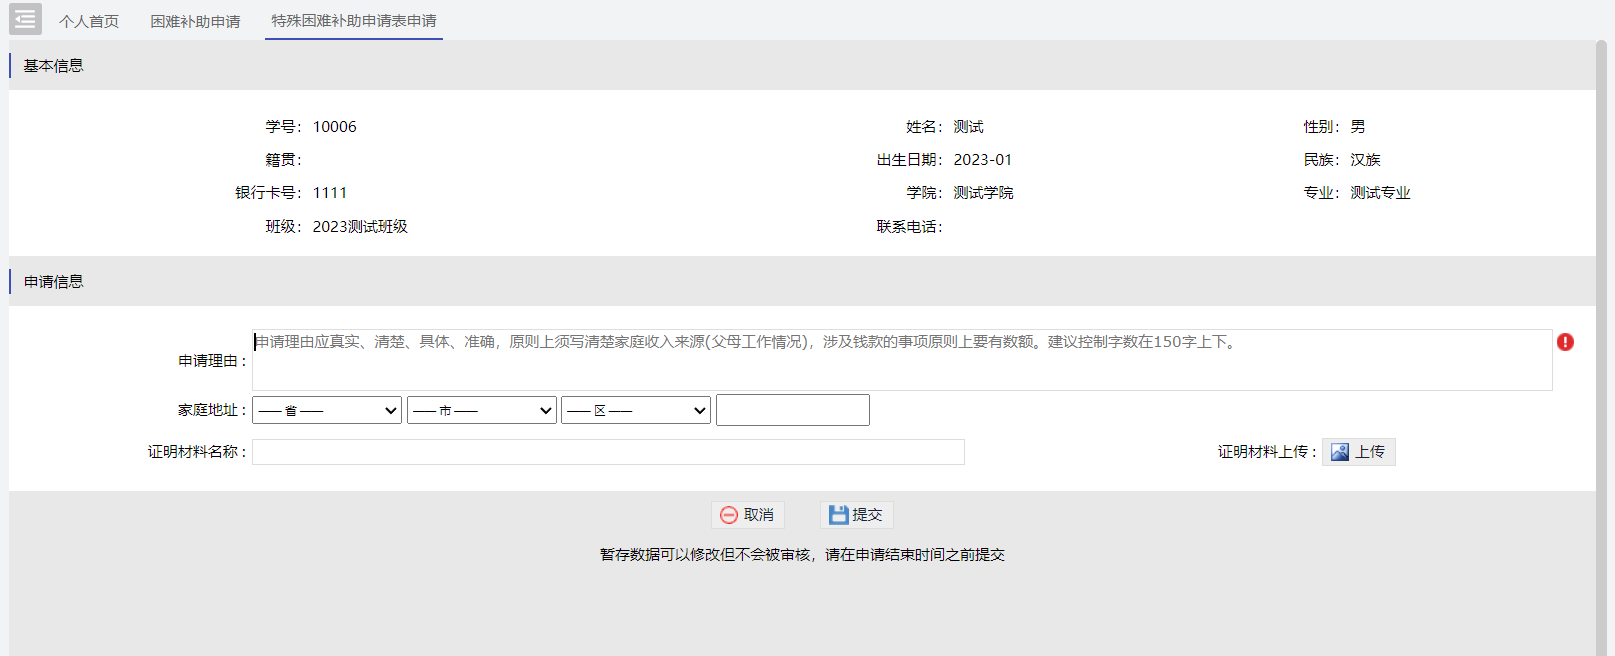The height and width of the screenshot is (656, 1615).
Task: Click the 基本信息 section header
Action: pyautogui.click(x=54, y=66)
